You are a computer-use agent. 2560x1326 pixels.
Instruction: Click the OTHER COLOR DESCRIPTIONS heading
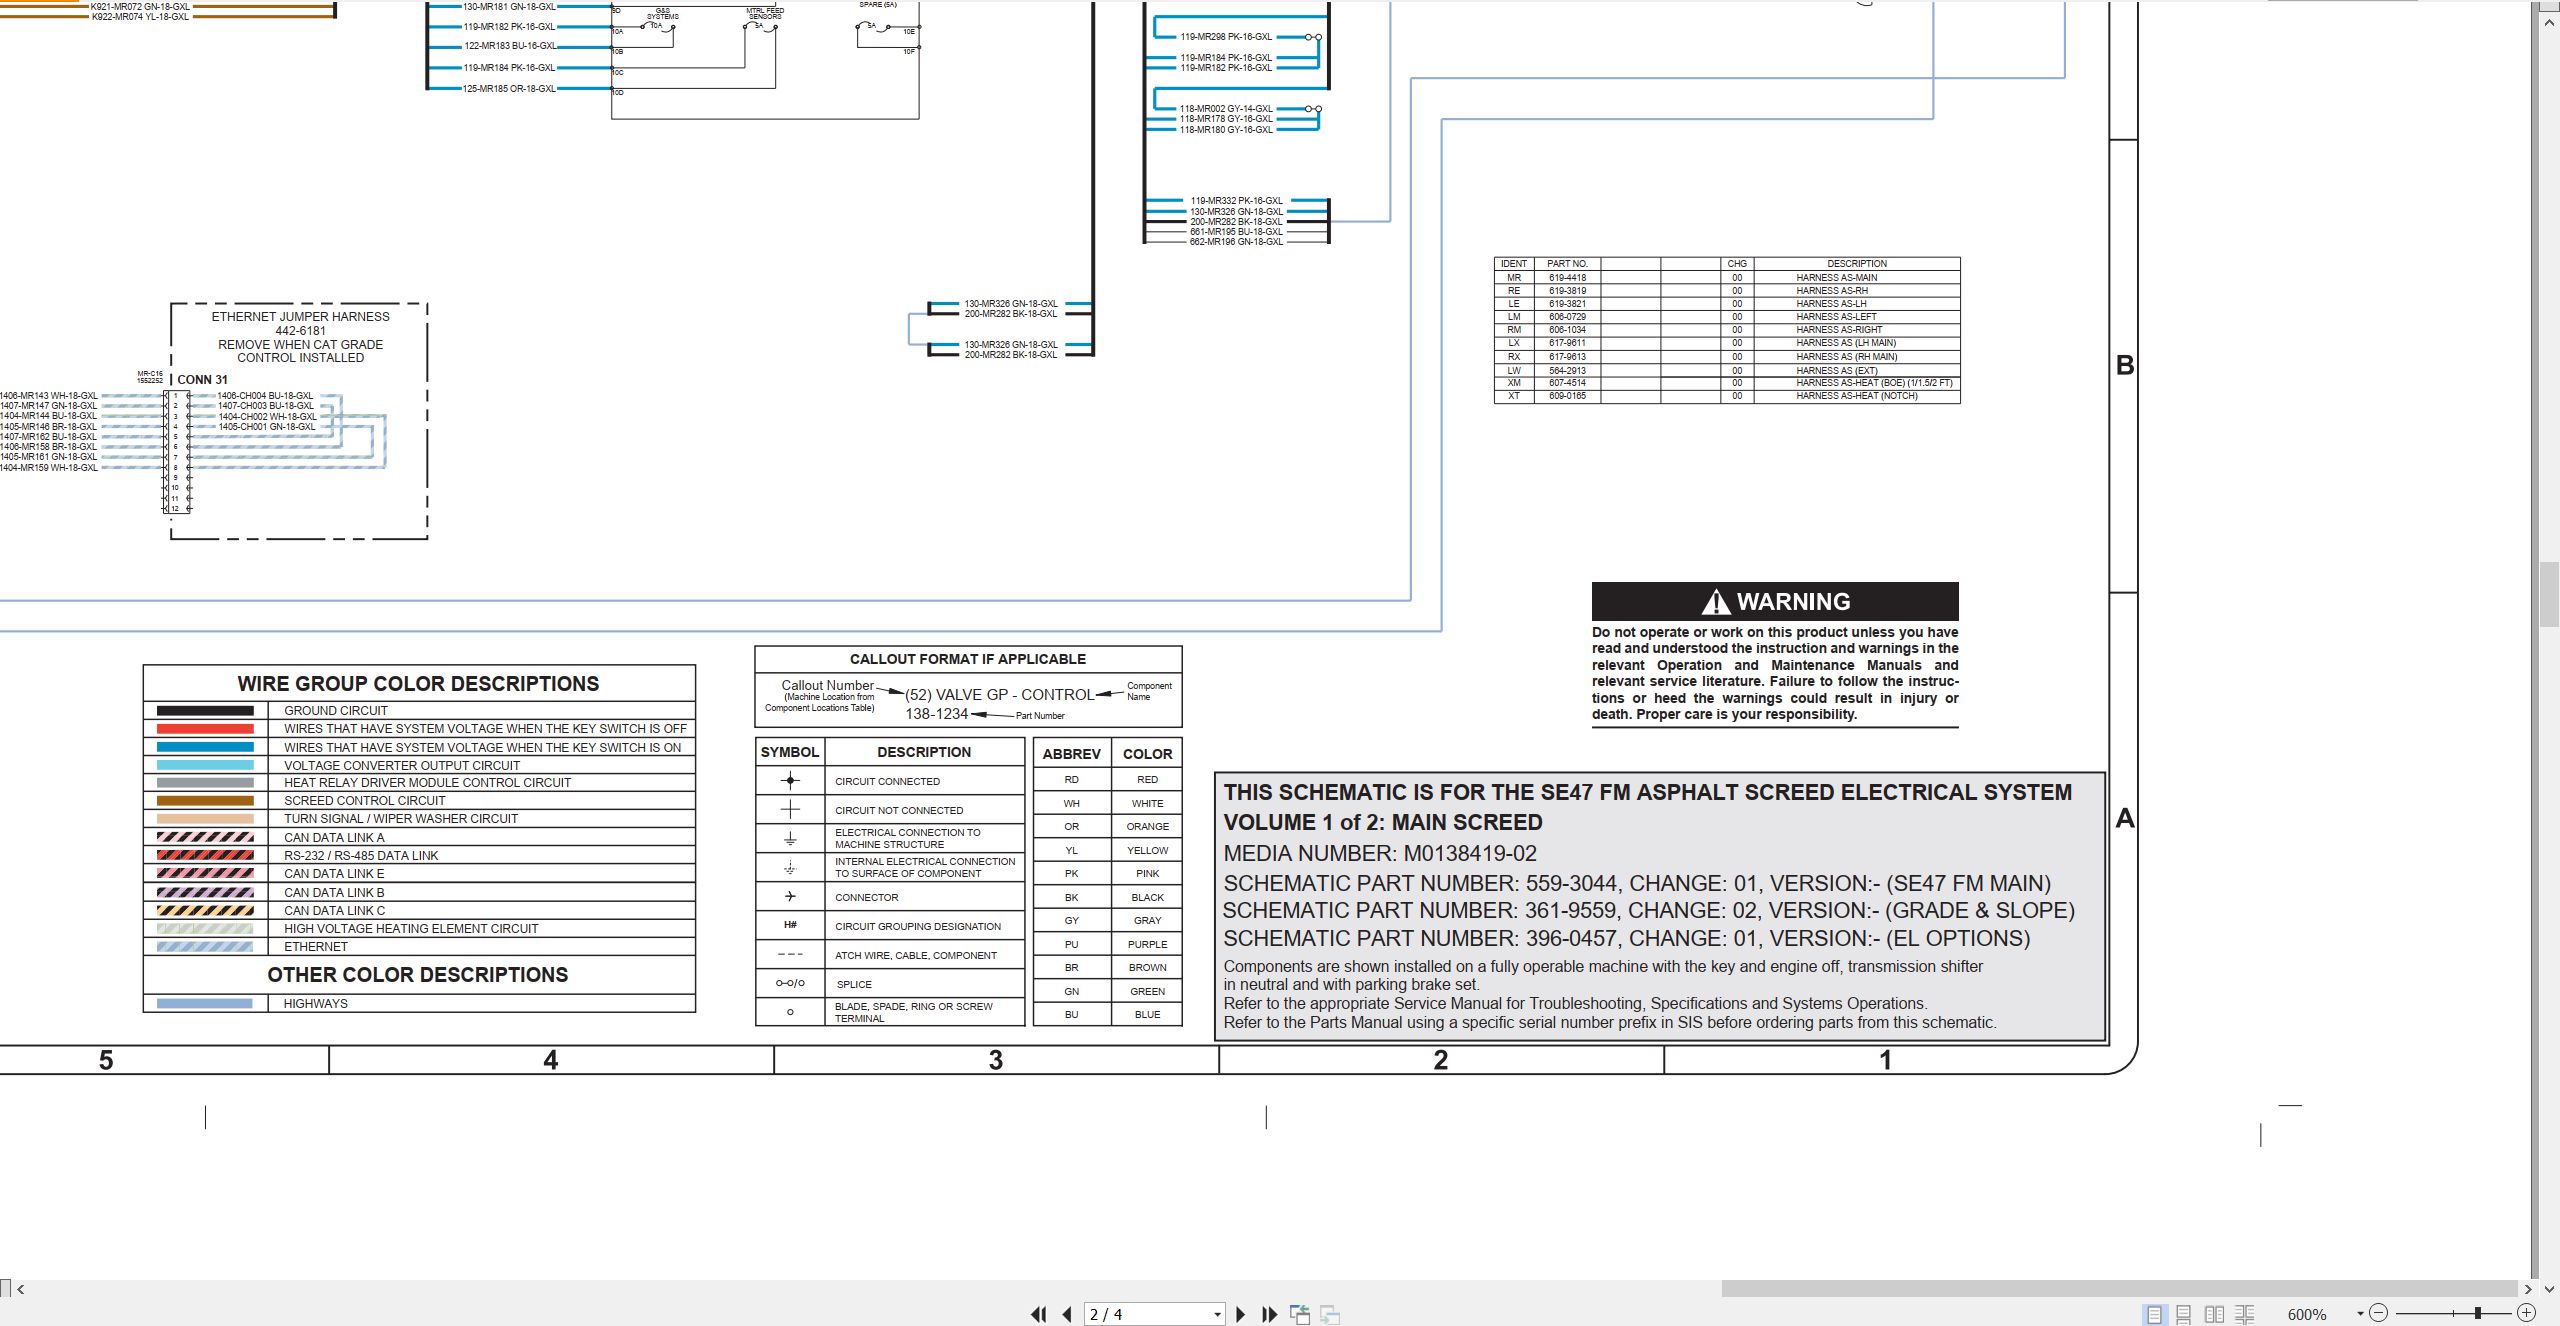coord(418,975)
